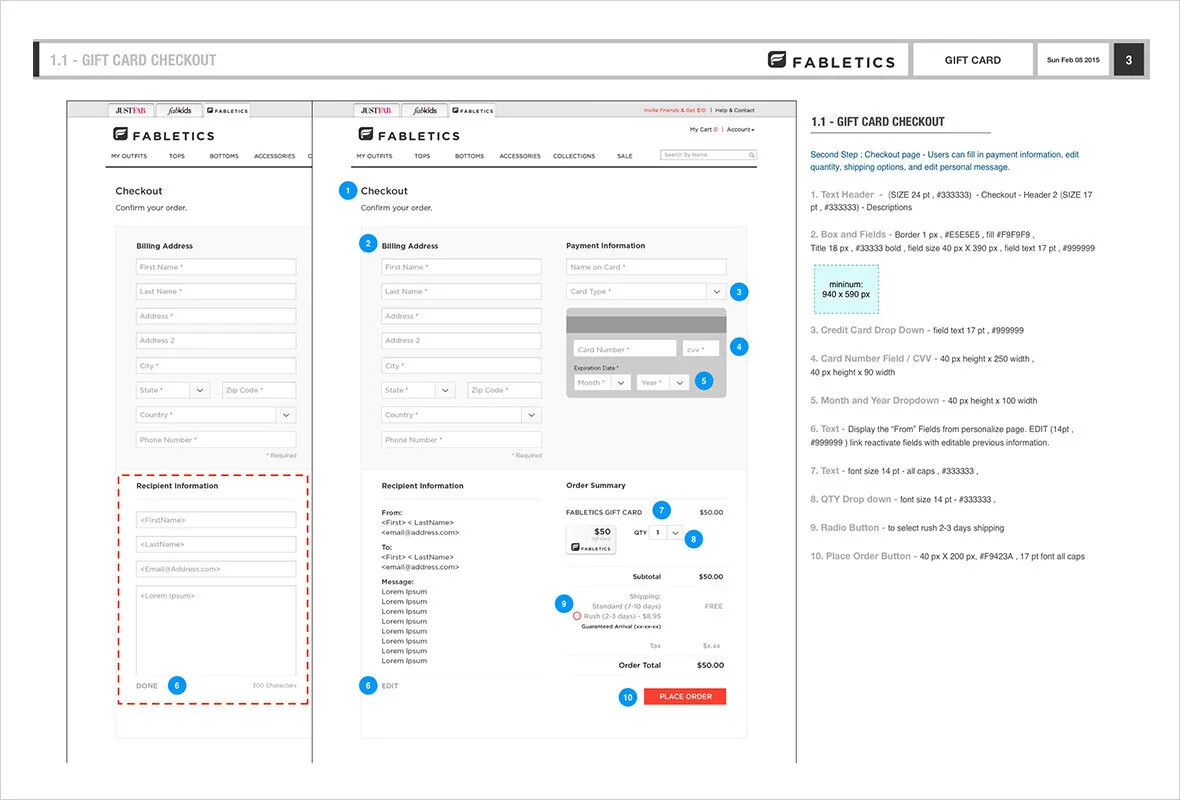Click the Fabletics logo in the right wireframe
The image size is (1180, 800).
409,135
